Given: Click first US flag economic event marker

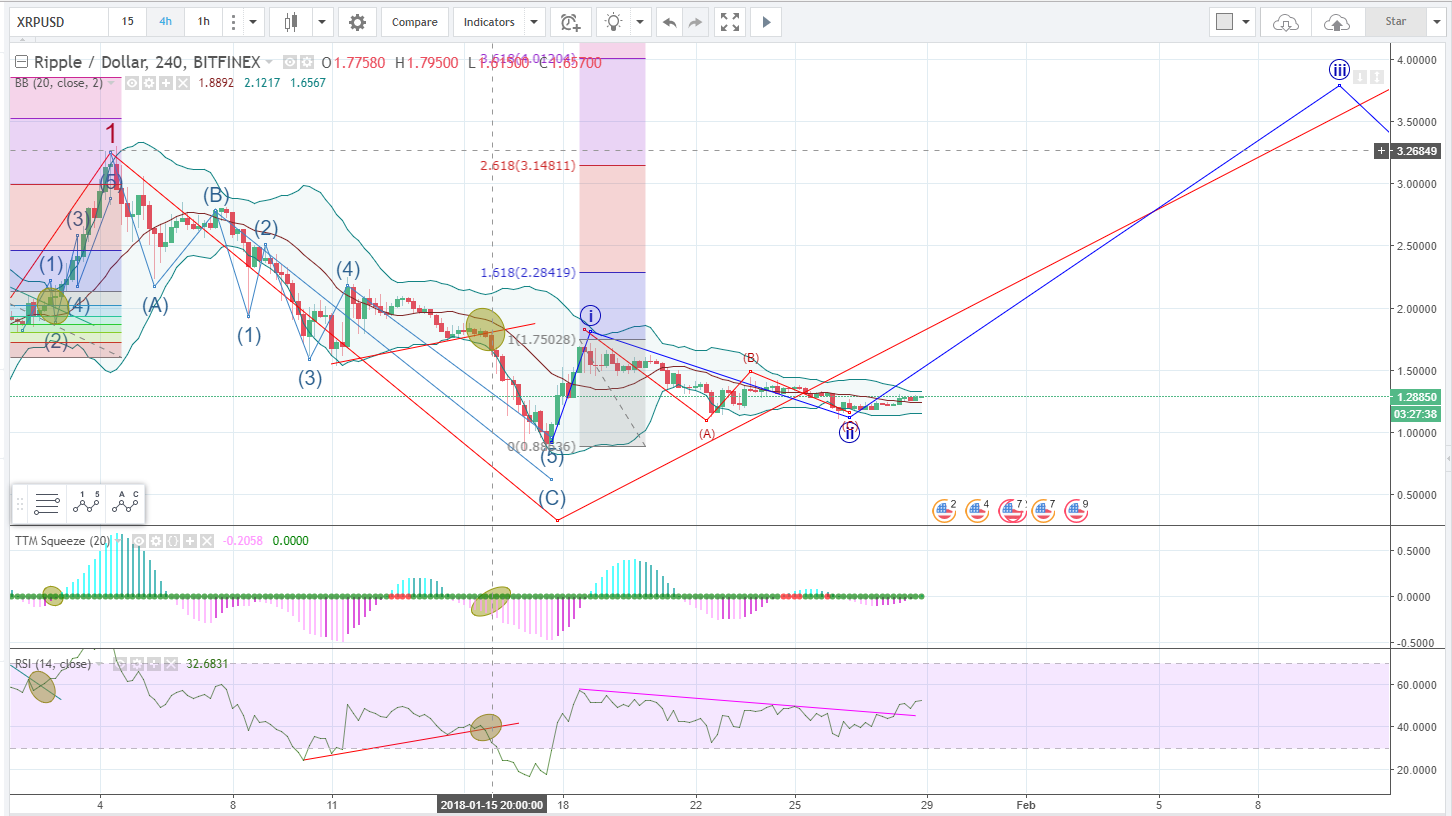Looking at the screenshot, I should [944, 511].
